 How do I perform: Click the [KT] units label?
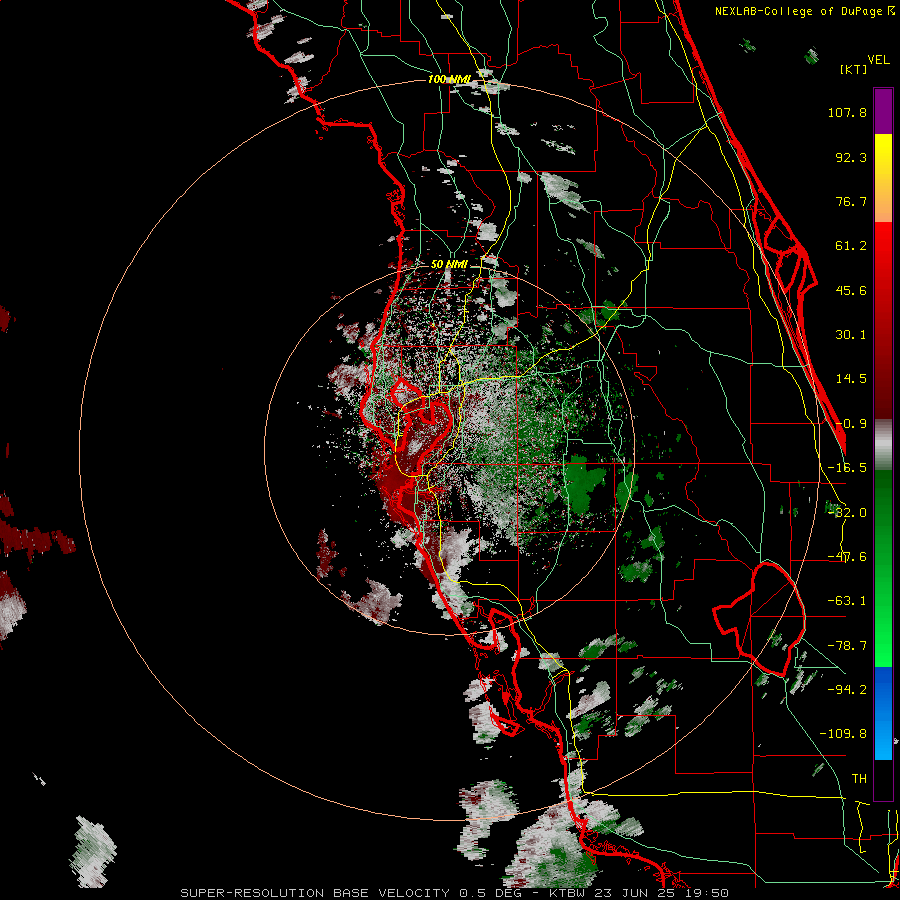coord(854,69)
